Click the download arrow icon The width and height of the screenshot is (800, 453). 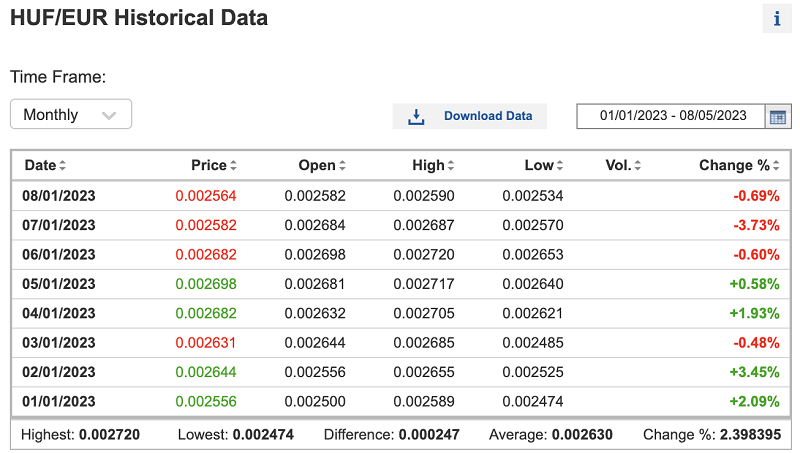(x=417, y=116)
